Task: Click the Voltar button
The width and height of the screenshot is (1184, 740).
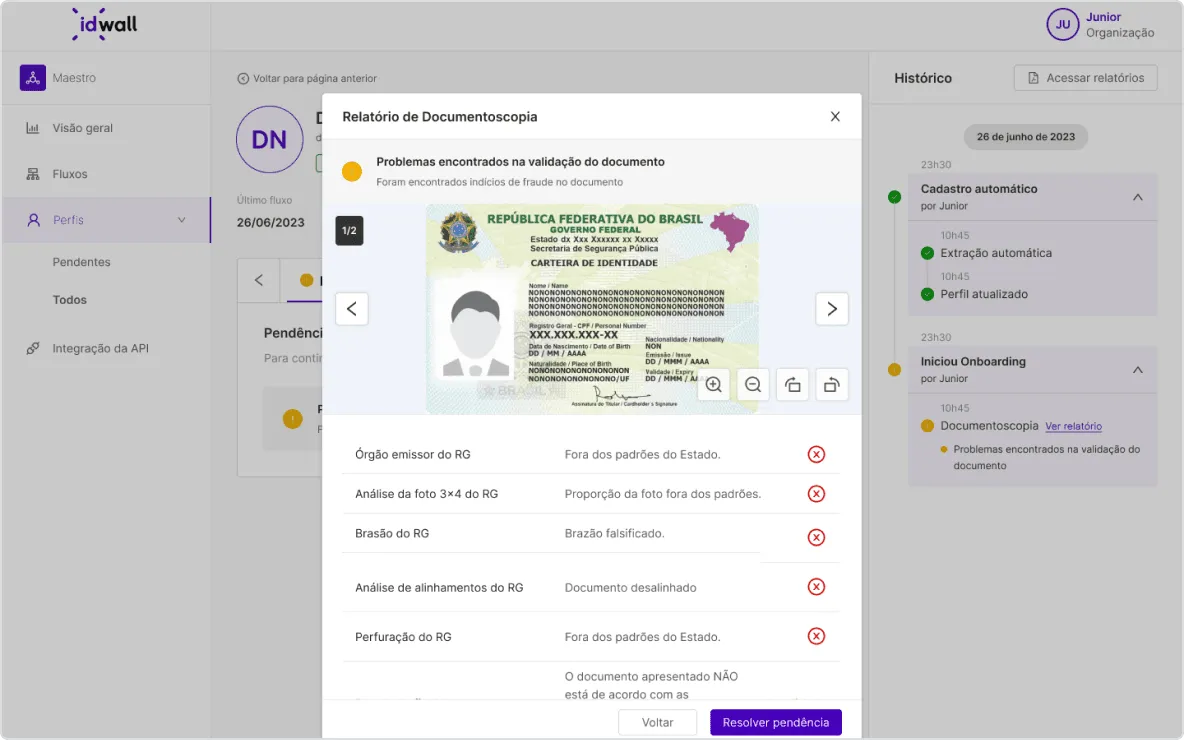Action: point(657,723)
